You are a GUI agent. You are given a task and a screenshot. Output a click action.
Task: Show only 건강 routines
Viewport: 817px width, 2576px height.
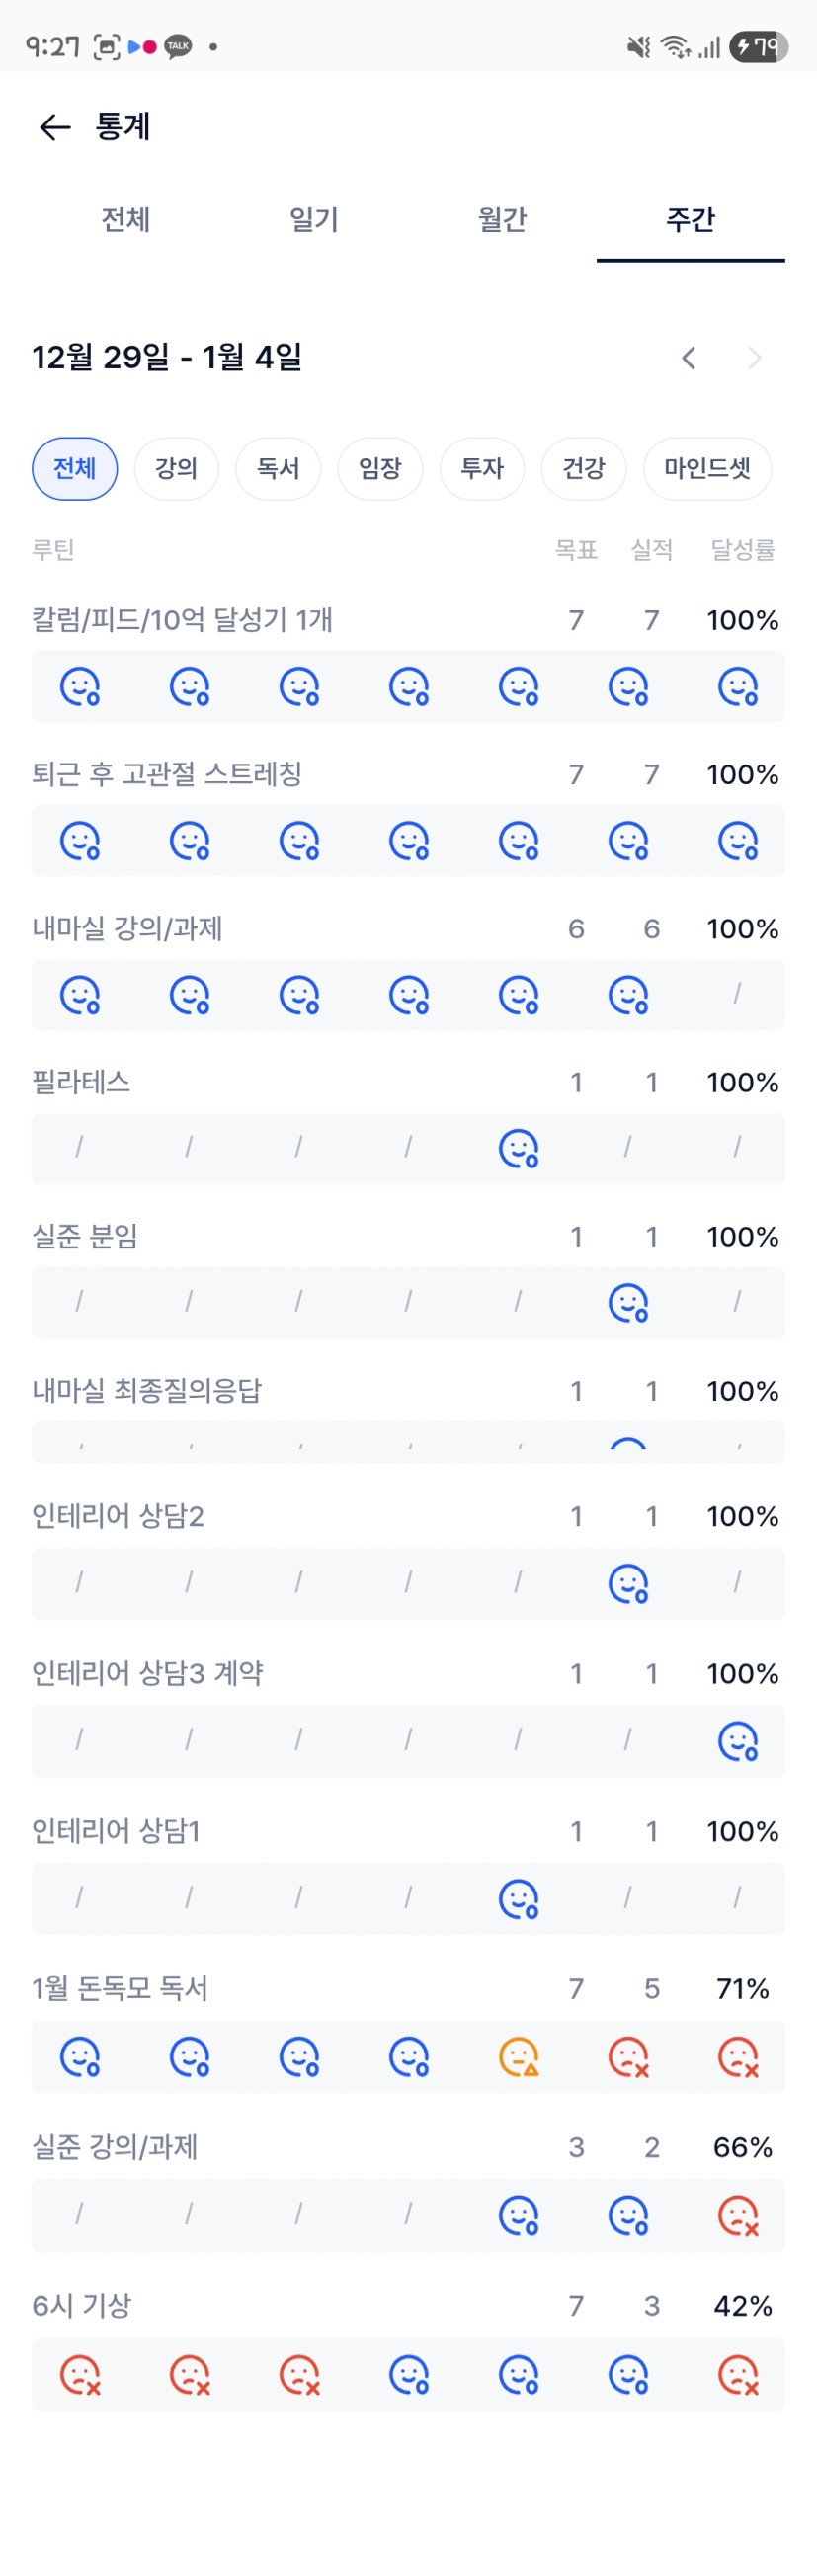[x=584, y=468]
